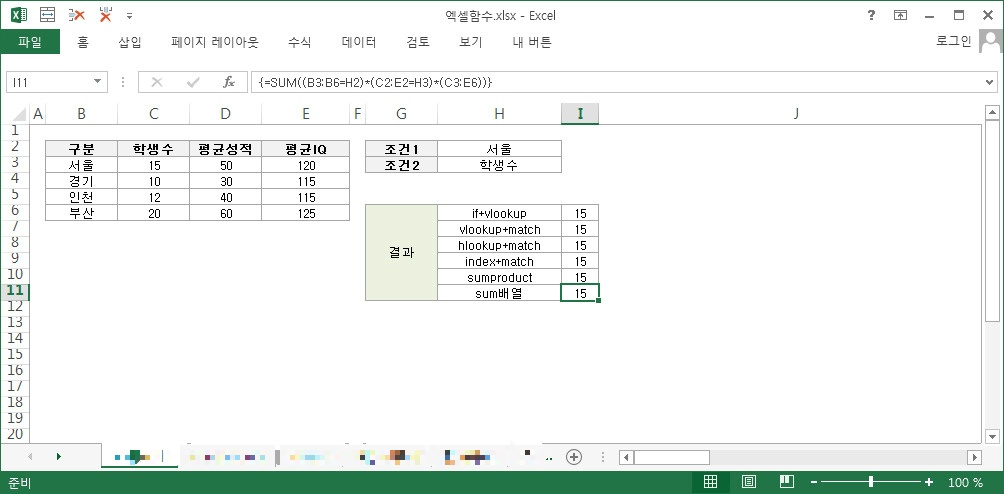Select column H header
Image resolution: width=1004 pixels, height=494 pixels.
coord(499,114)
